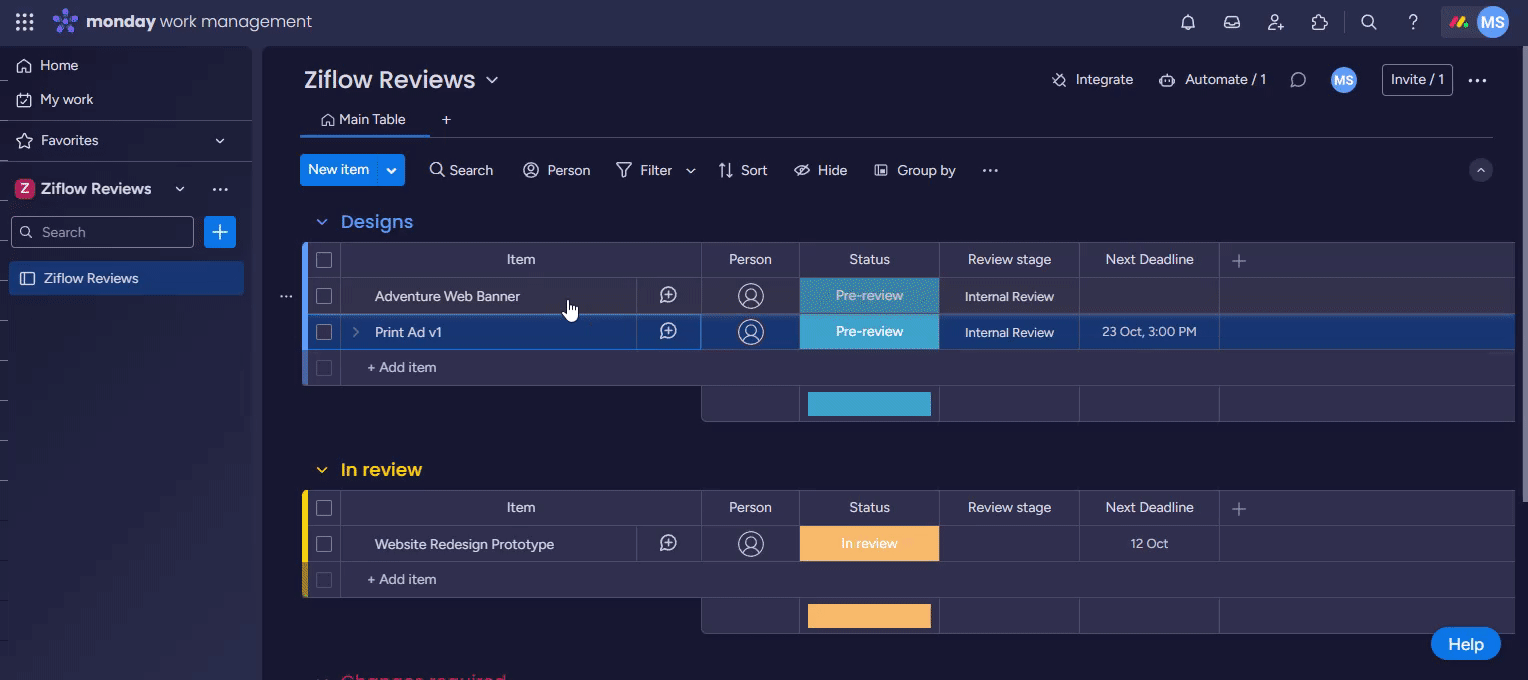Screen dimensions: 1528x680
Task: Open the MS user profile avatar in top bar
Action: [1493, 22]
